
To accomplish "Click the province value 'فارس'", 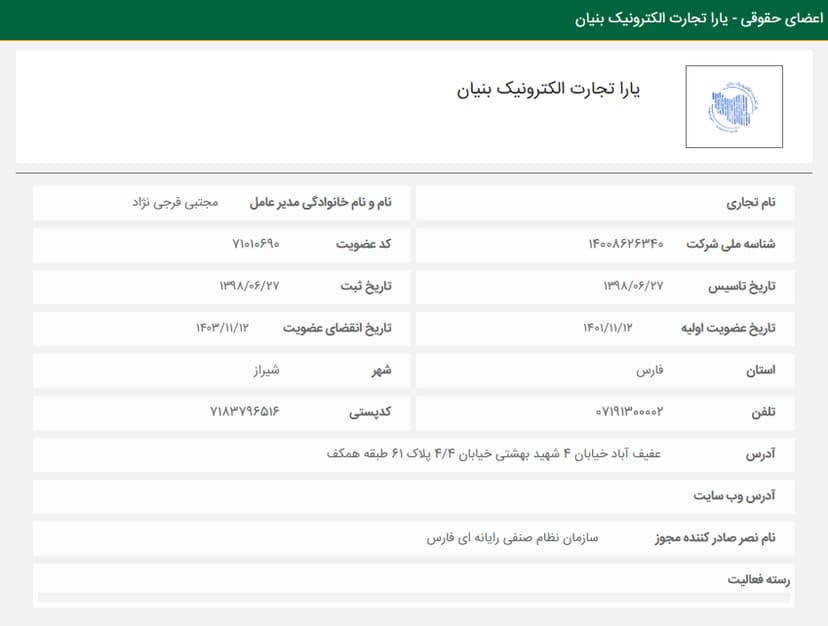I will (x=650, y=370).
